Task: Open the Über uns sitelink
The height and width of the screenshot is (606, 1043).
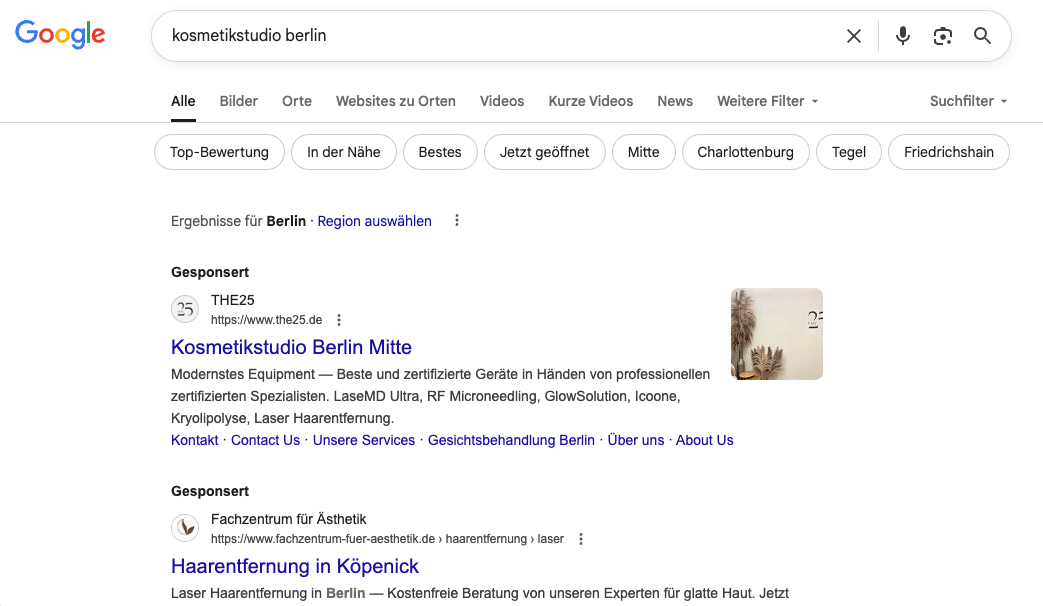Action: point(636,440)
